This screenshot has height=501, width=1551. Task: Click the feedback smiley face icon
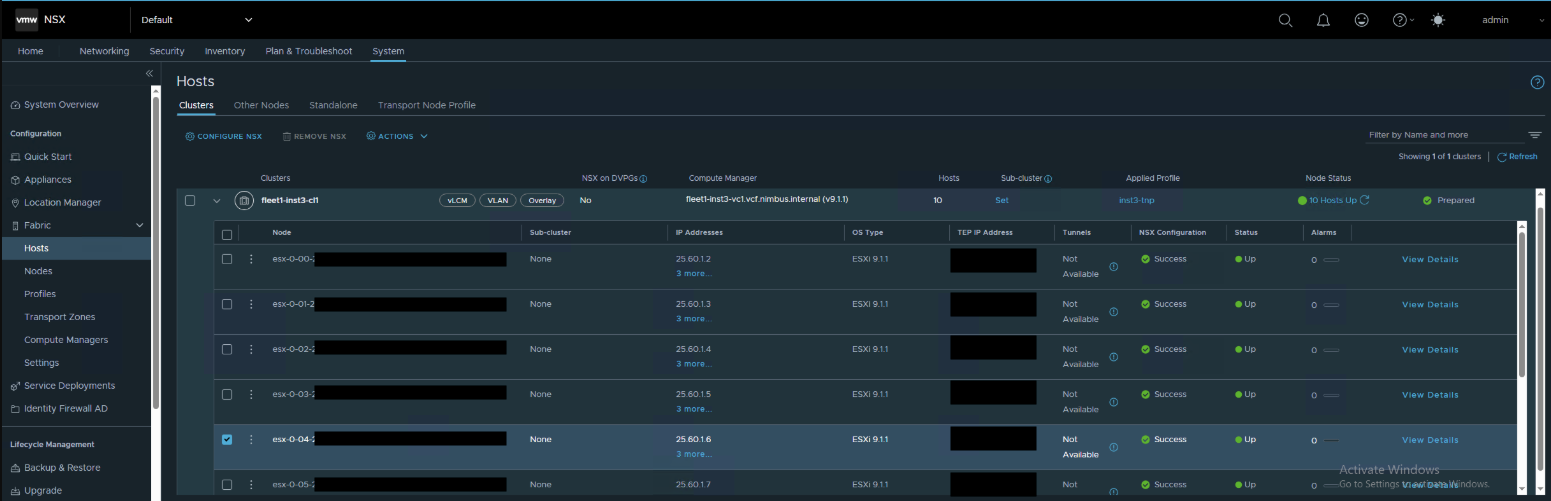pos(1361,20)
